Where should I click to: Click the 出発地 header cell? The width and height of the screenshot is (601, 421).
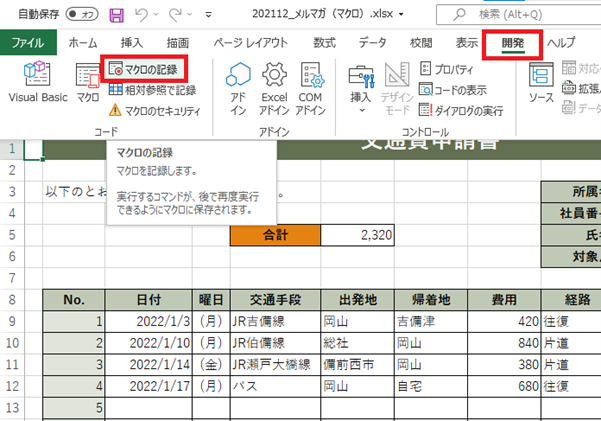tap(358, 300)
